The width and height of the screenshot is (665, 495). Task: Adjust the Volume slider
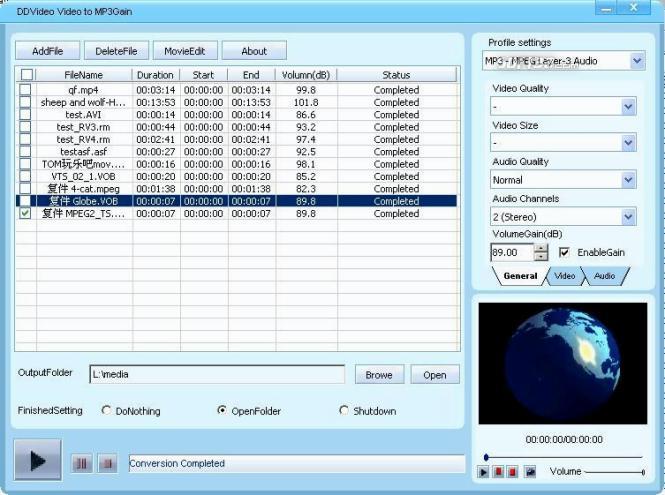click(x=614, y=472)
